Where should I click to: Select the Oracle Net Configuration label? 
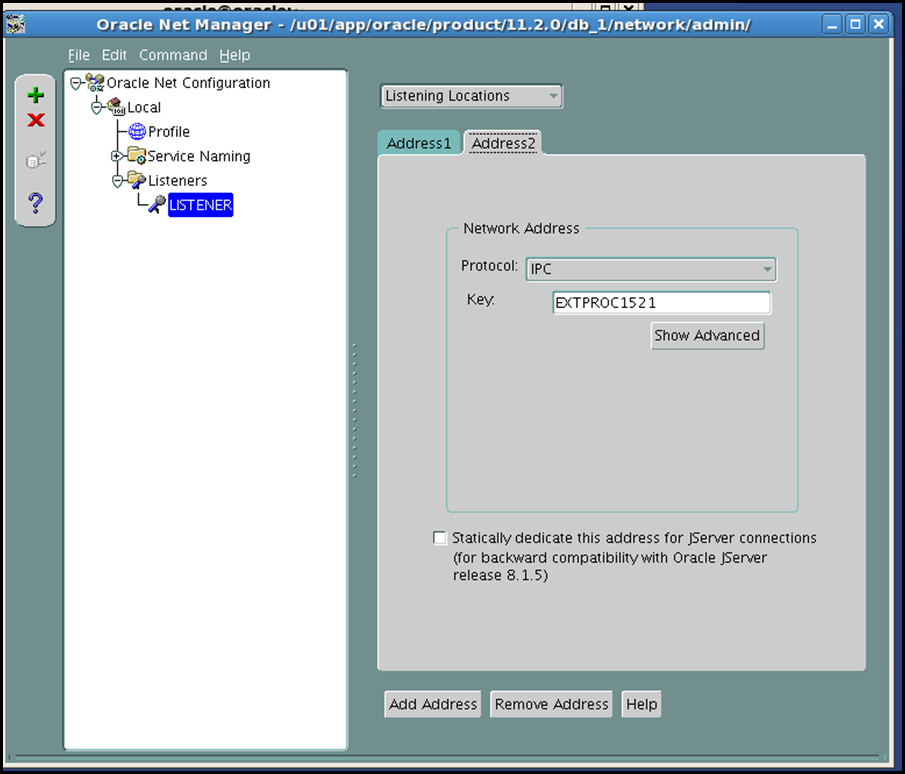click(188, 83)
